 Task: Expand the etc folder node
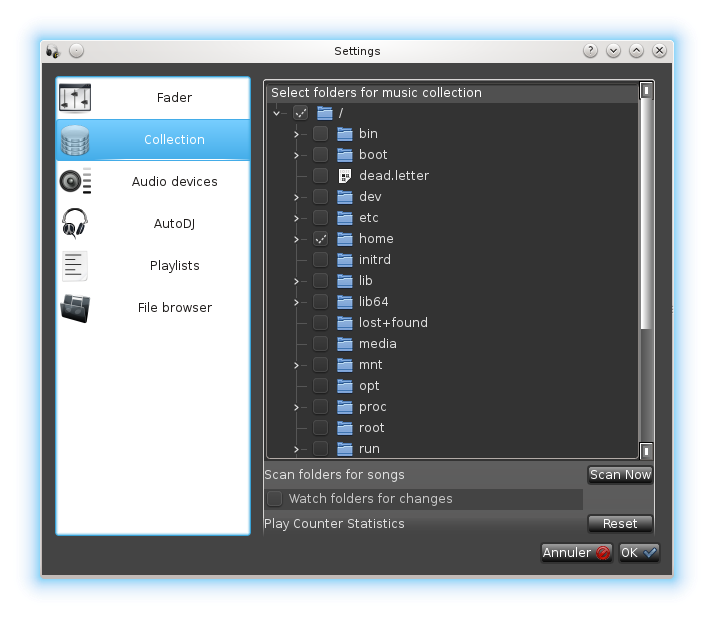click(296, 218)
